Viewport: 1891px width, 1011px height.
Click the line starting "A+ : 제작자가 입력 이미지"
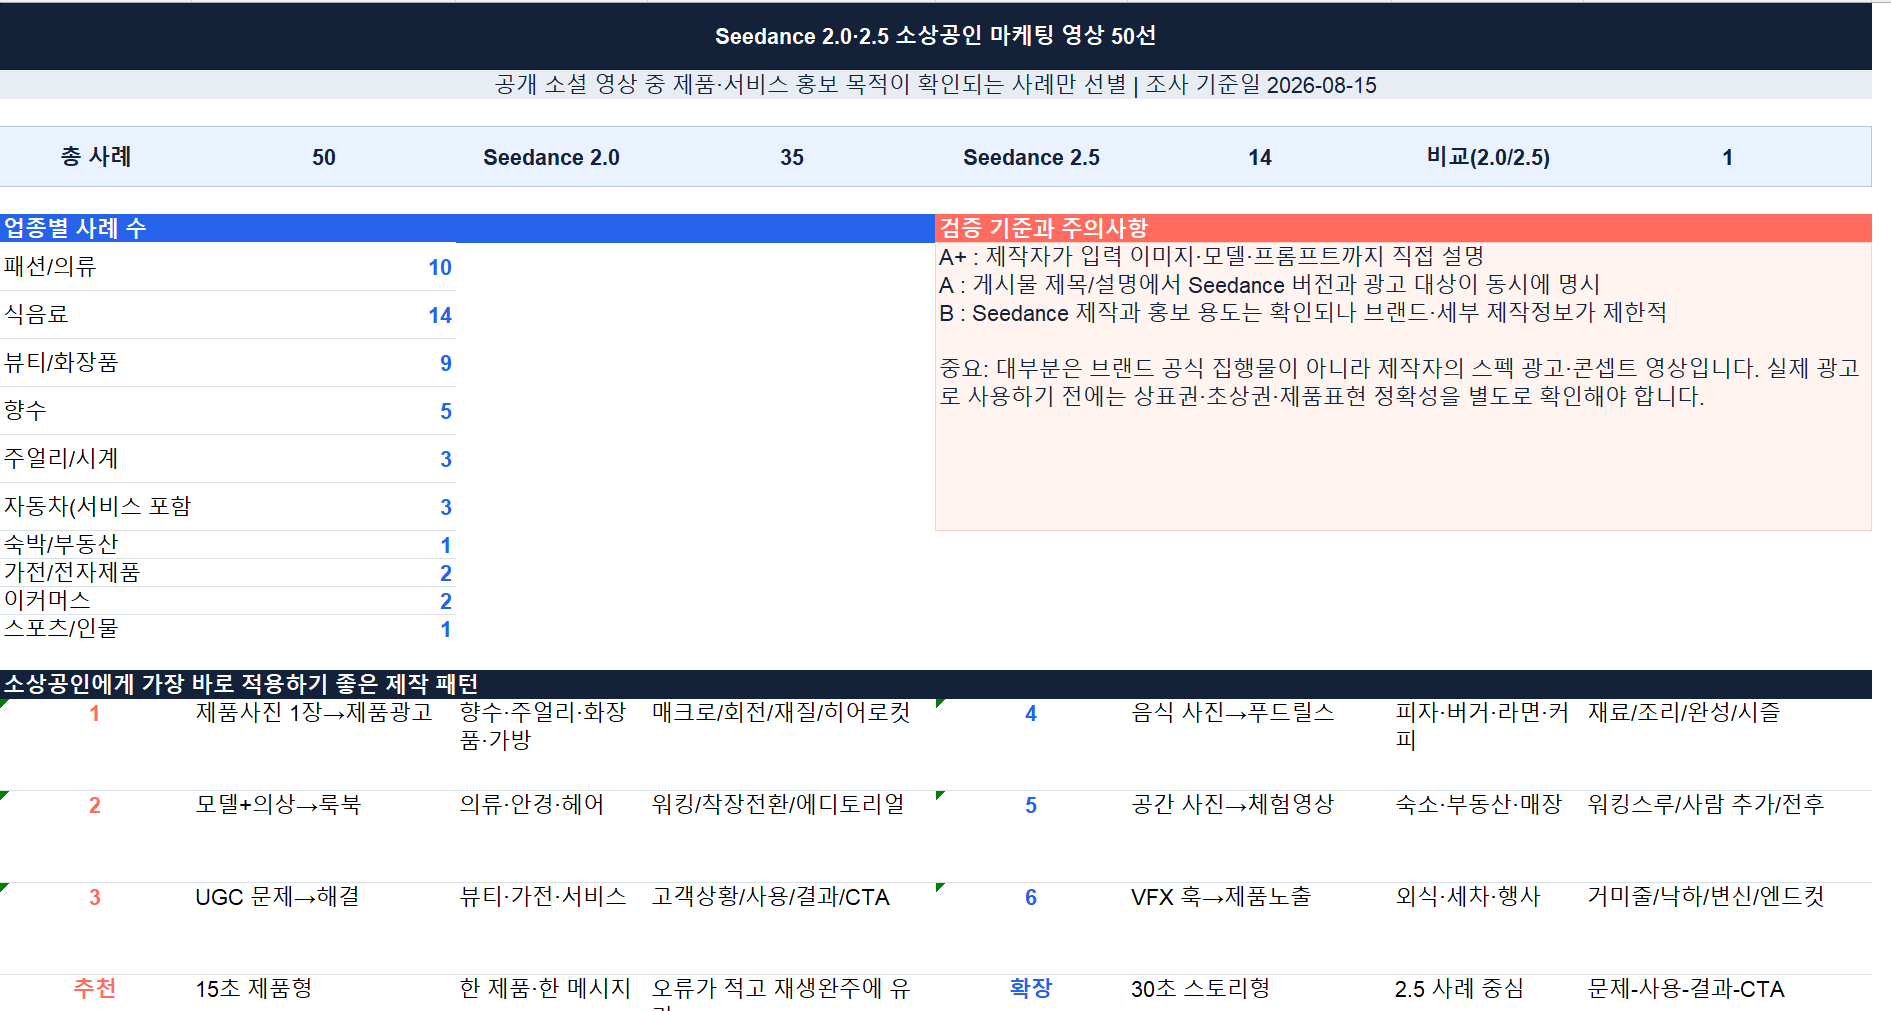click(x=1211, y=257)
